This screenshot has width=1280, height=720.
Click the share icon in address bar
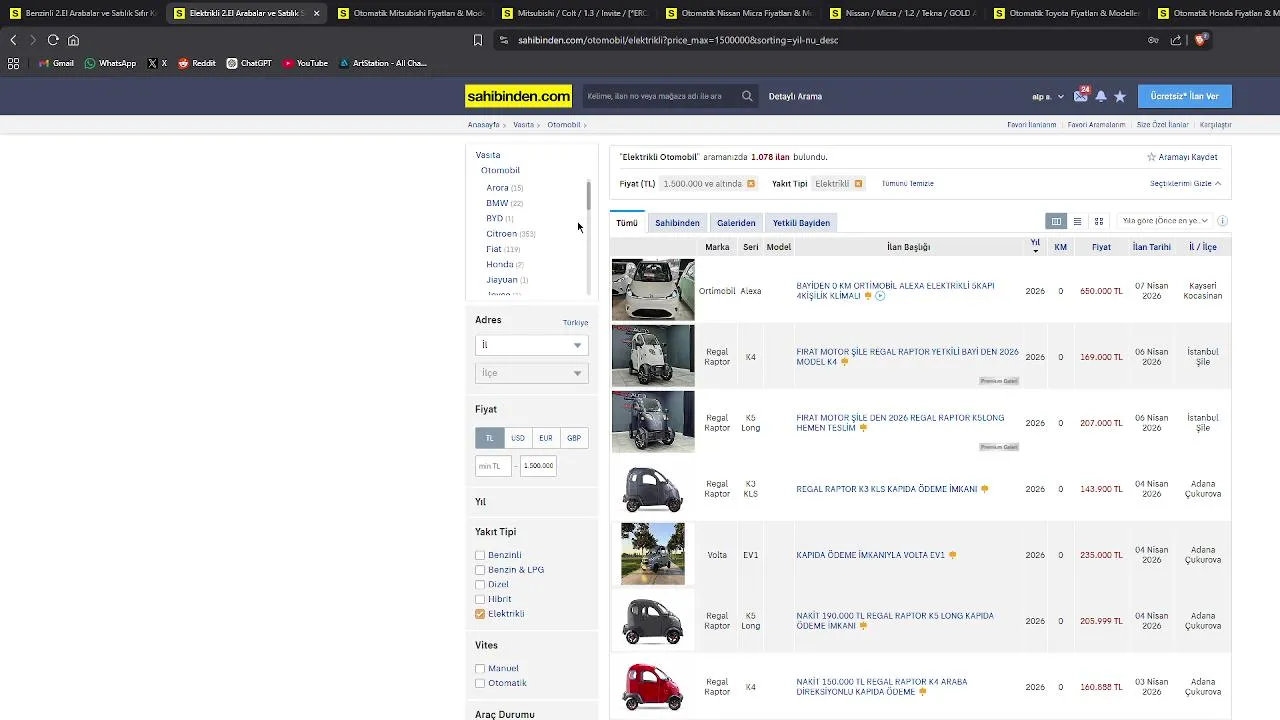pos(1176,40)
